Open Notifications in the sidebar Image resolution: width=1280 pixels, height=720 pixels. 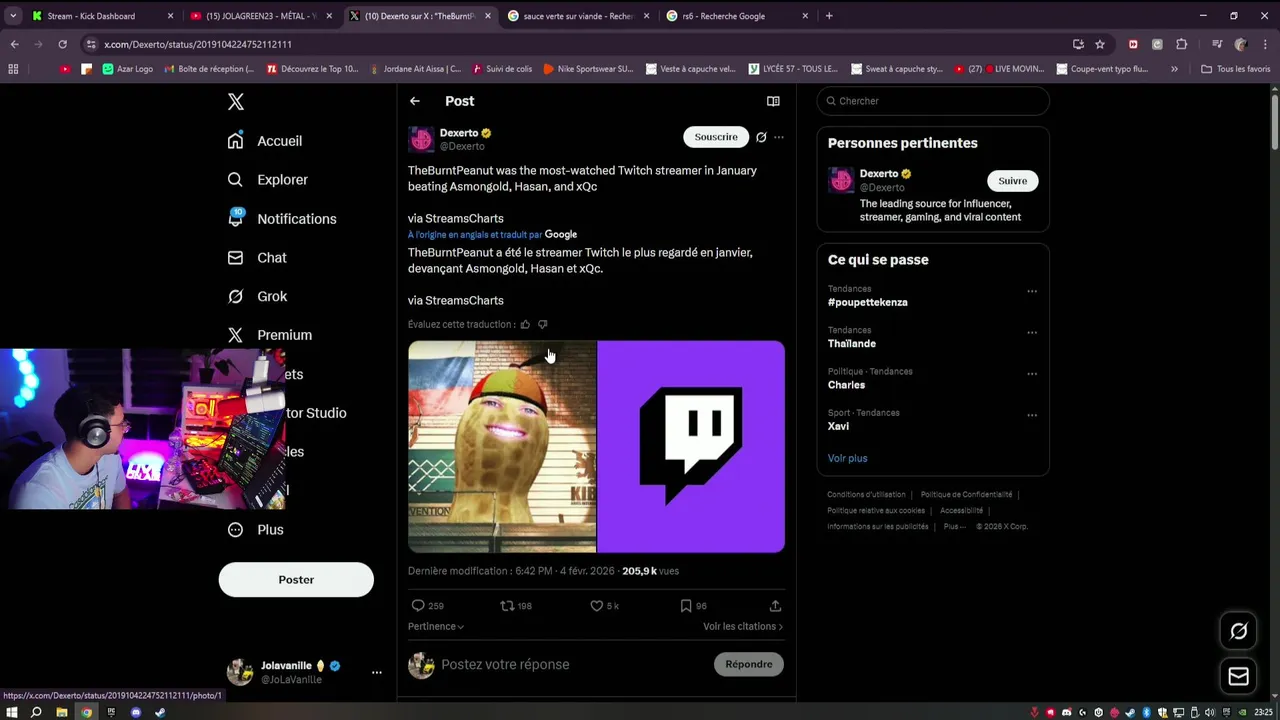[282, 219]
